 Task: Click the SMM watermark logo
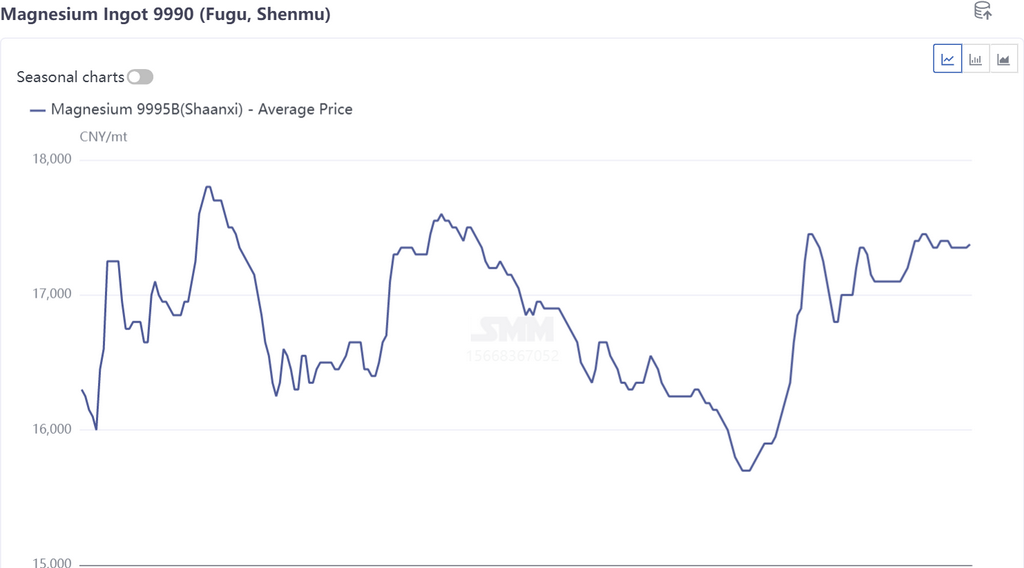[512, 329]
